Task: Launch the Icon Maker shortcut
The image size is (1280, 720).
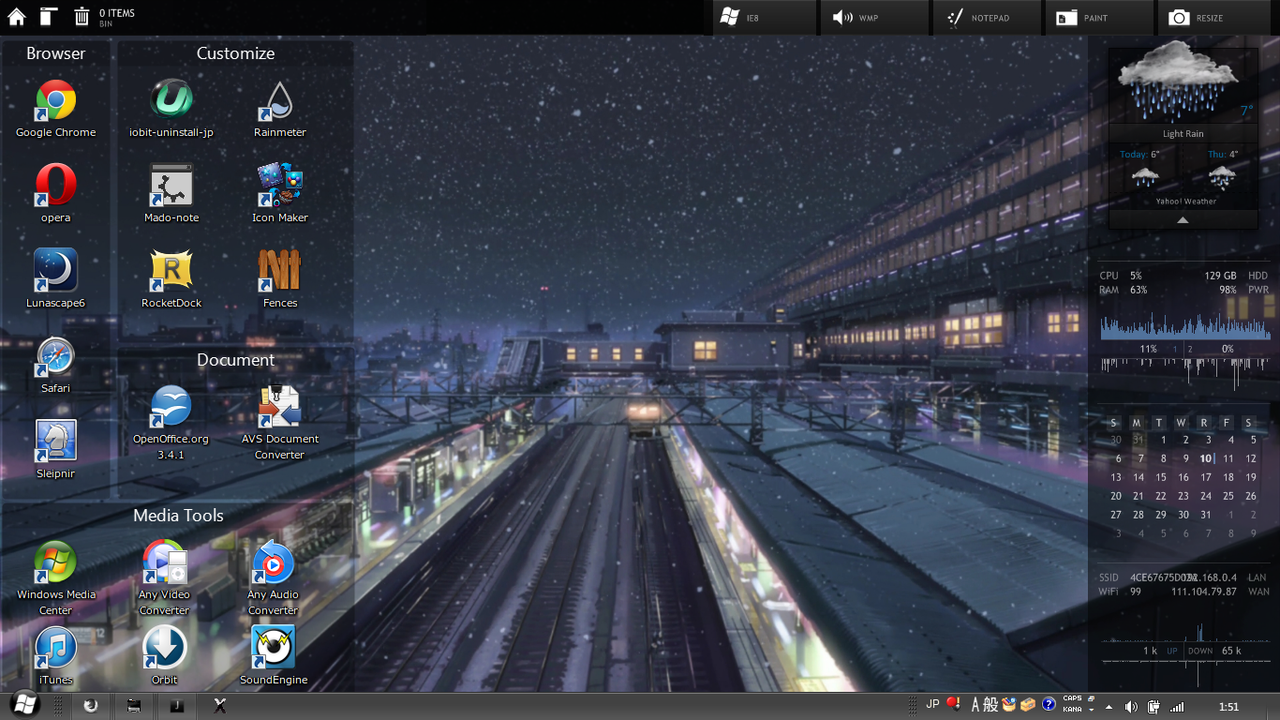Action: pyautogui.click(x=280, y=194)
